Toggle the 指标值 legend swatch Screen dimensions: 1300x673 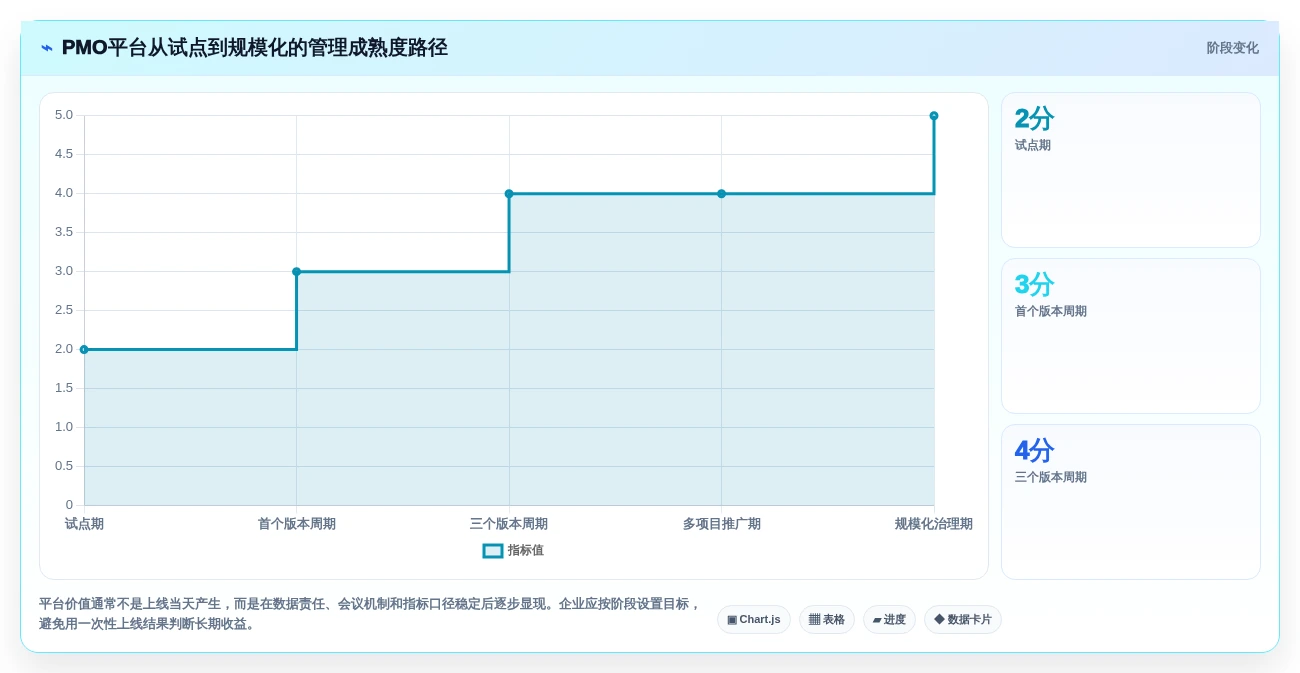(x=493, y=551)
